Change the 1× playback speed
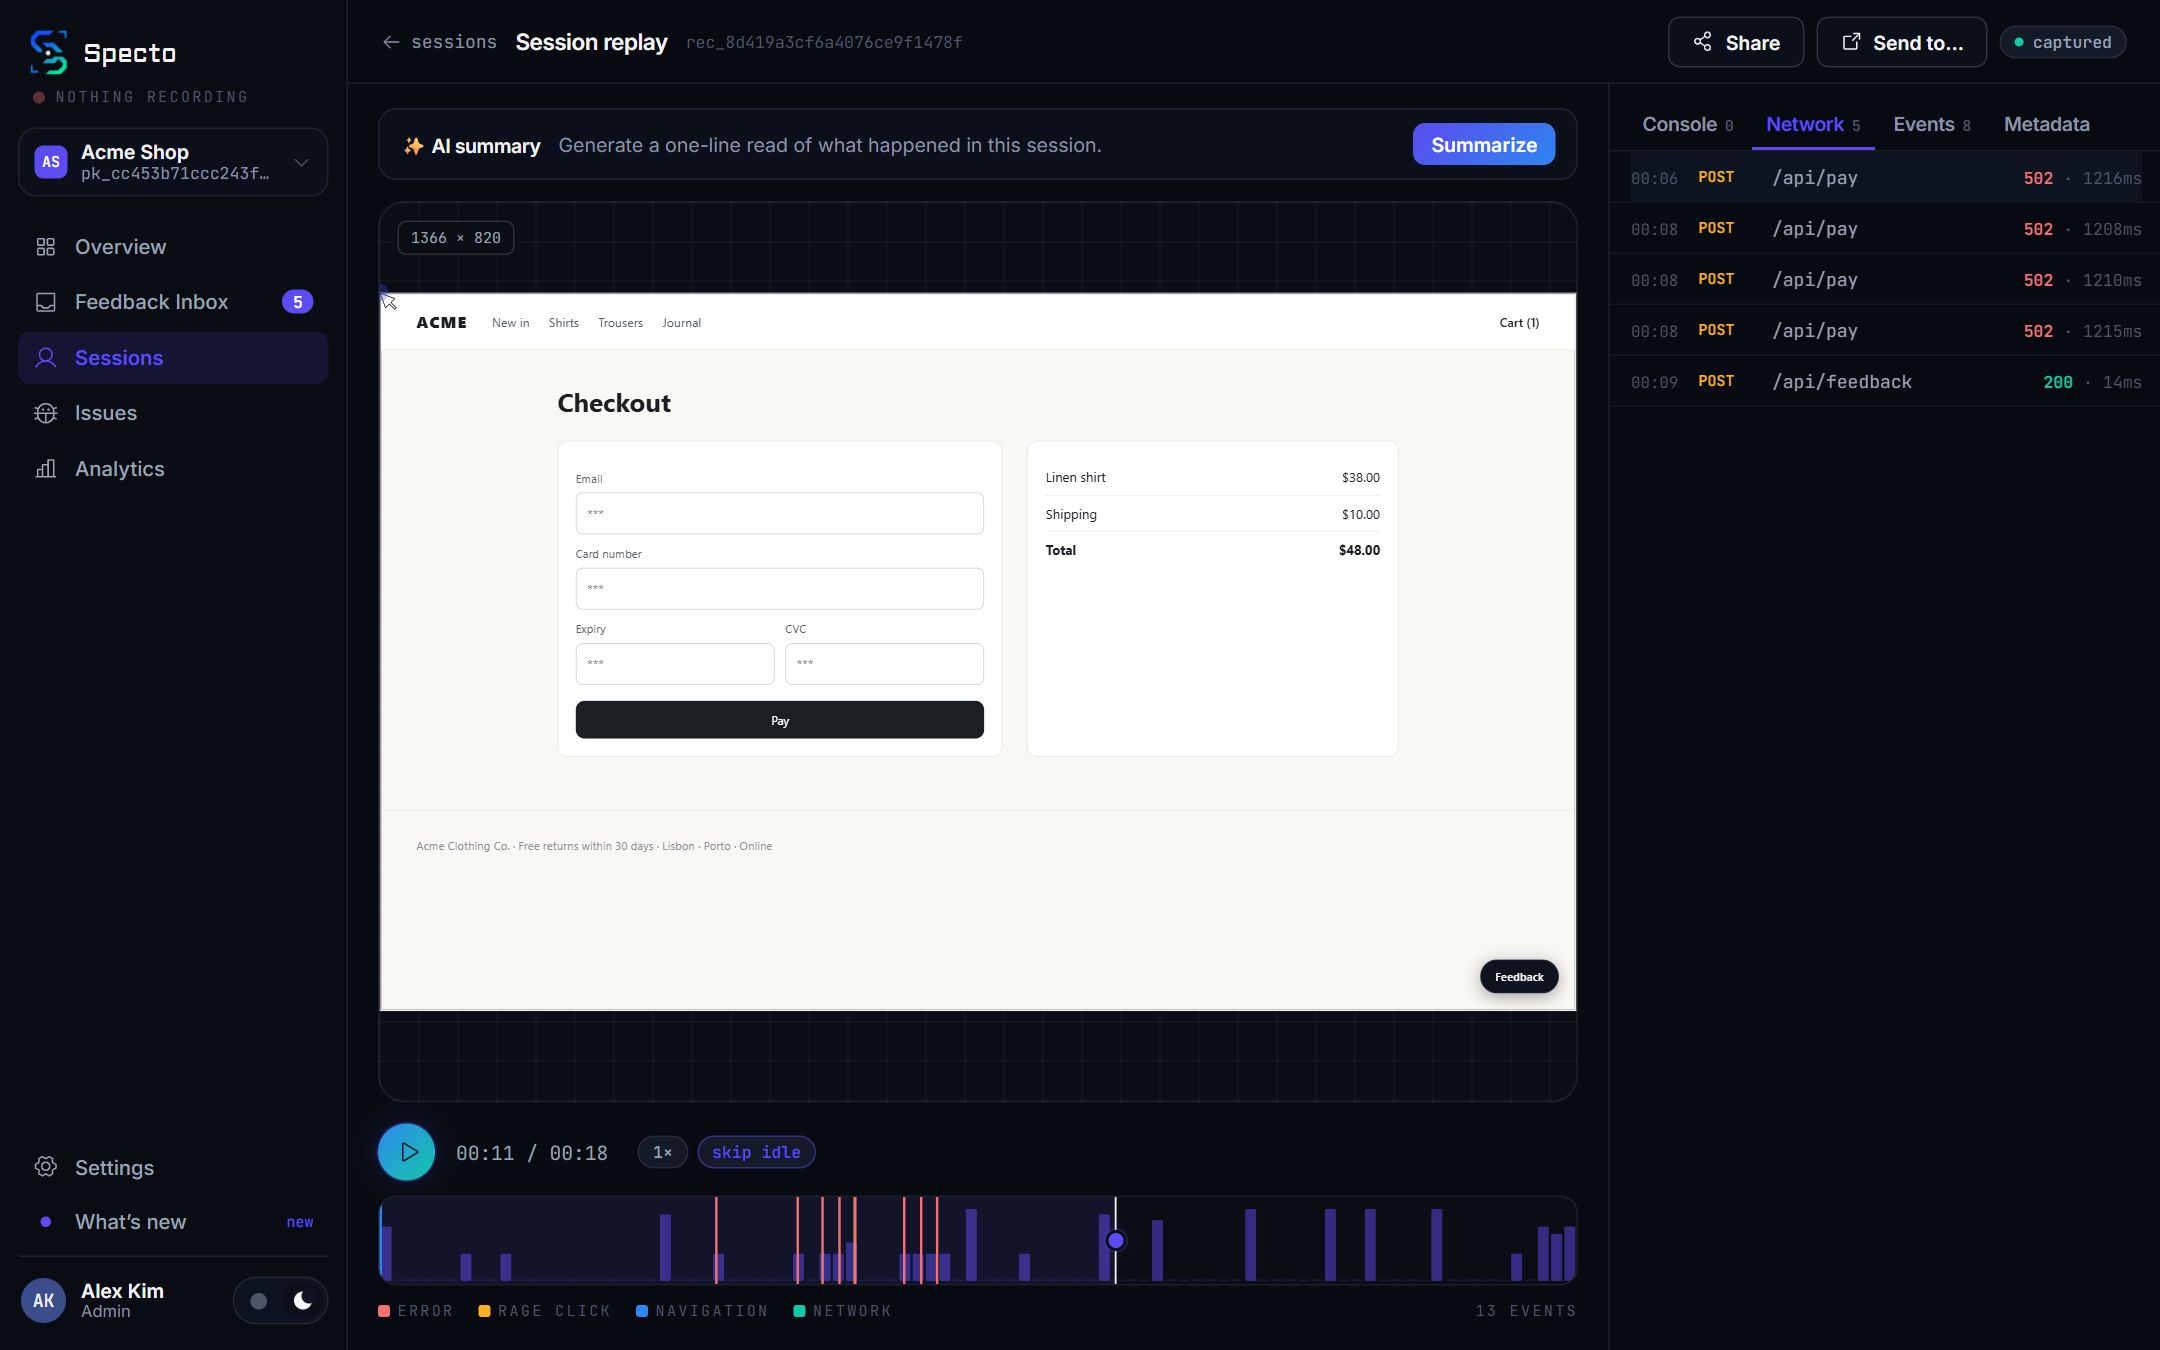 (662, 1152)
